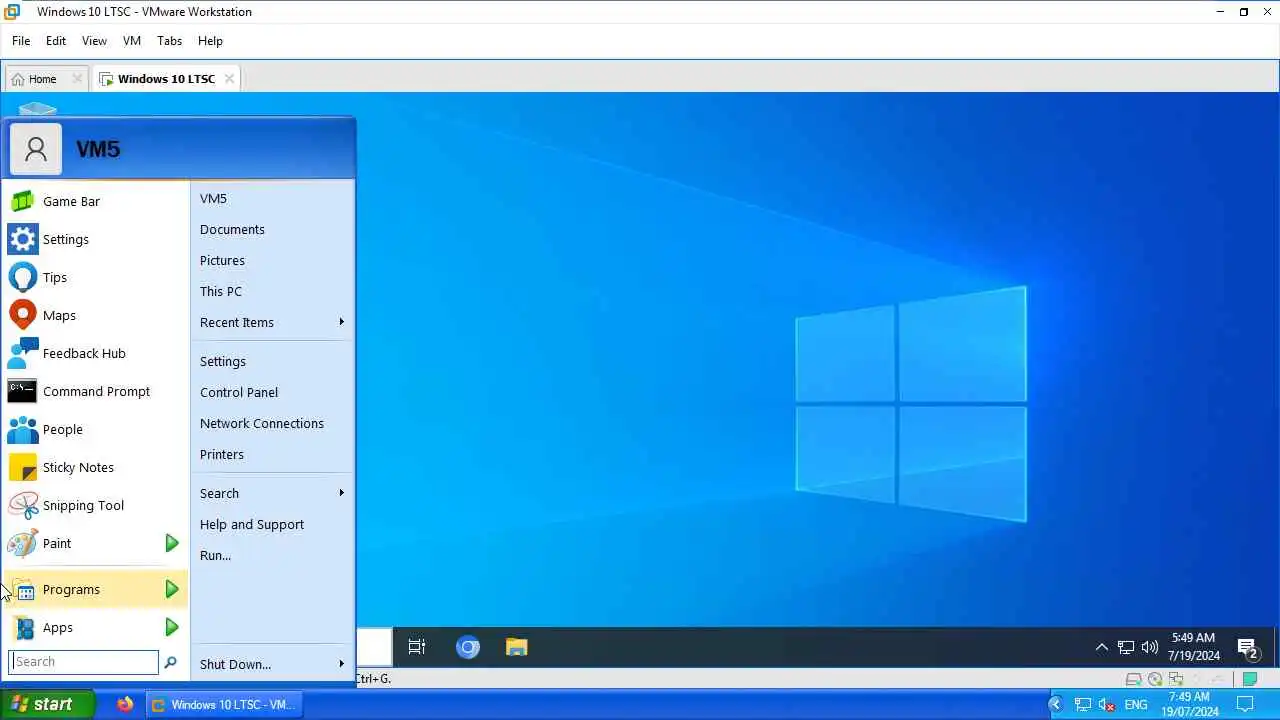Expand the Paint jump list arrow
The height and width of the screenshot is (720, 1280).
click(172, 543)
